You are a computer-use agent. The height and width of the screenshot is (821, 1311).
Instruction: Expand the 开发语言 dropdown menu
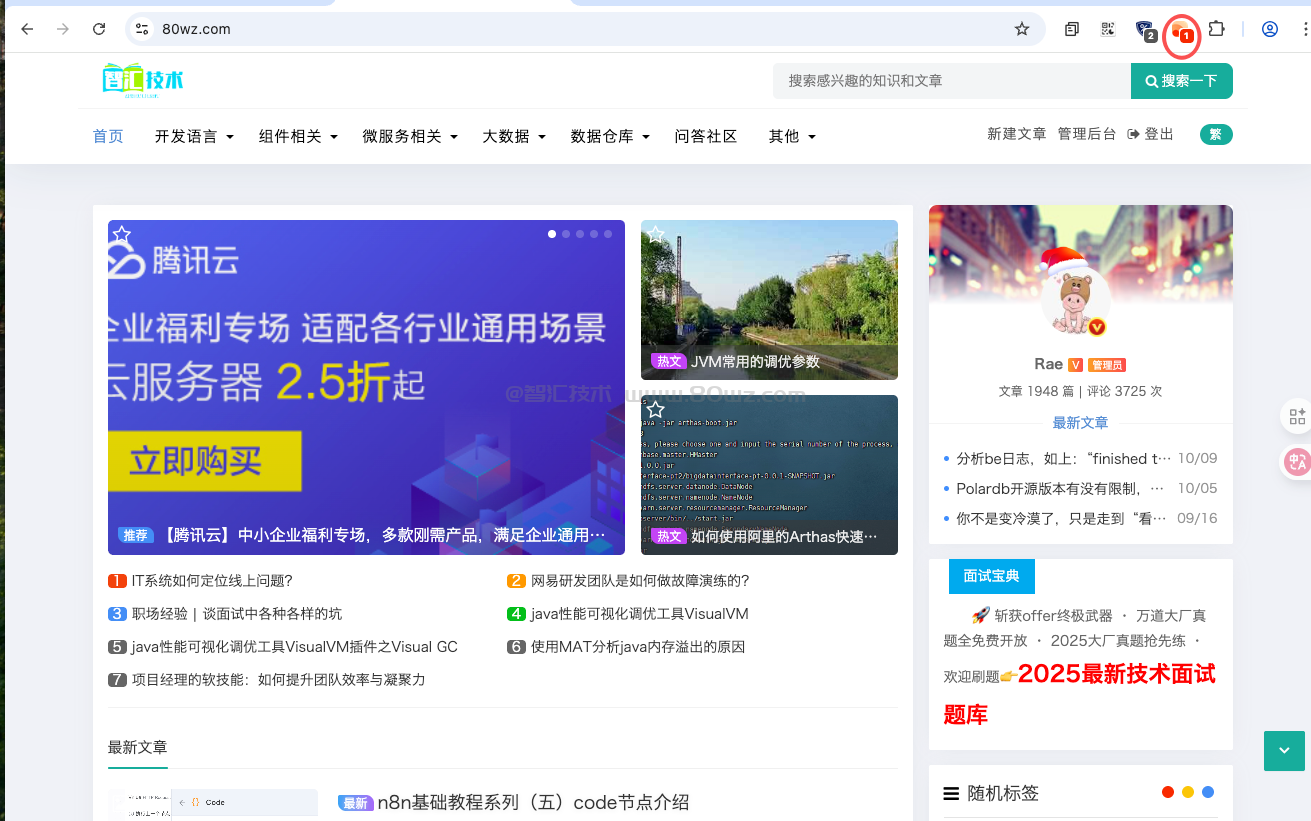pos(194,137)
